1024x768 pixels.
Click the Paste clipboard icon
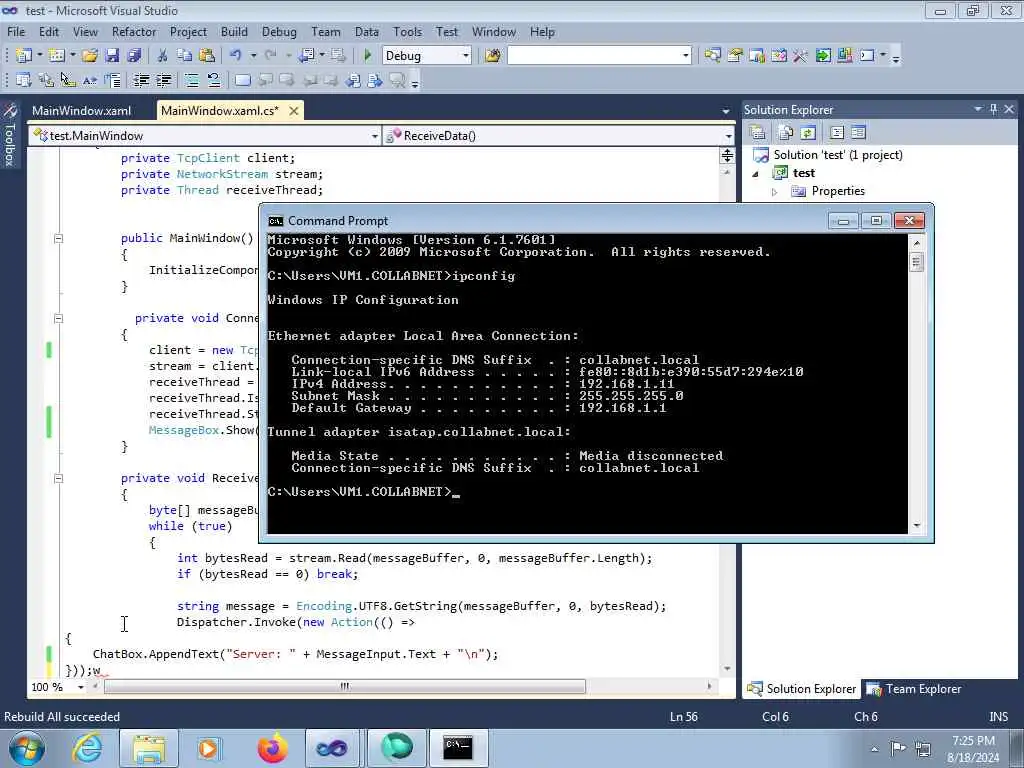pos(207,56)
